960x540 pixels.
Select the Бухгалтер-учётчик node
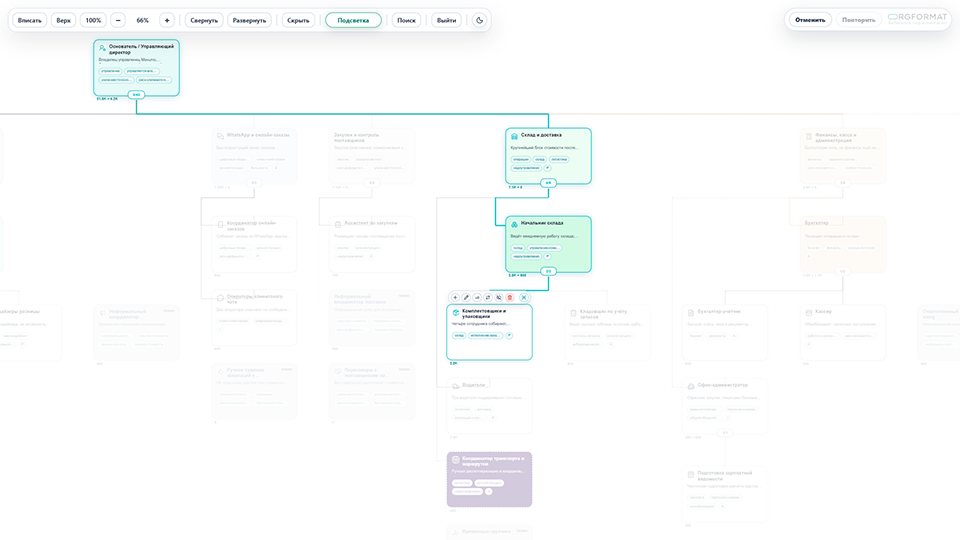[x=725, y=332]
